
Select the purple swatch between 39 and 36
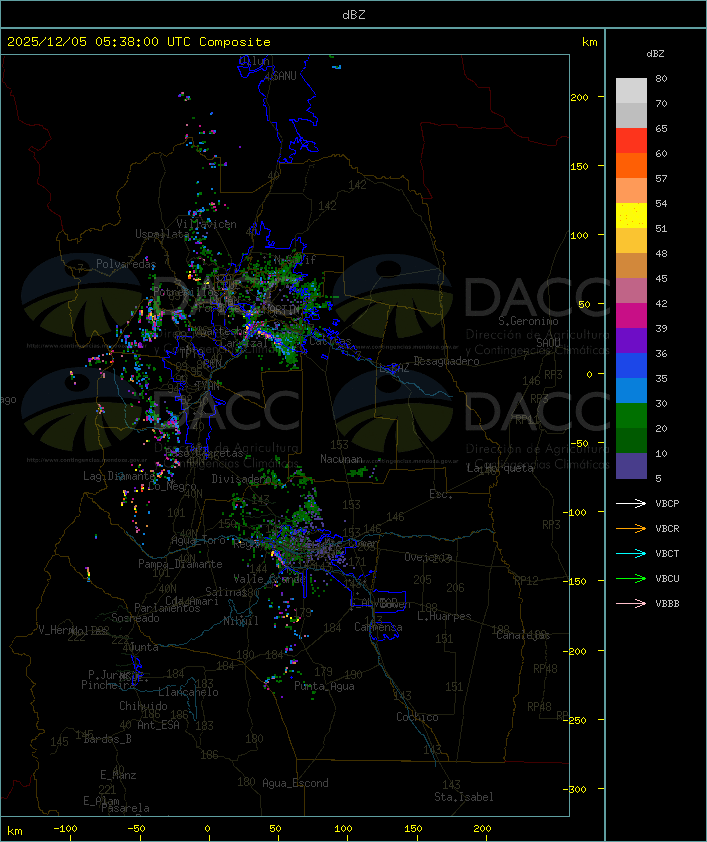pos(631,340)
